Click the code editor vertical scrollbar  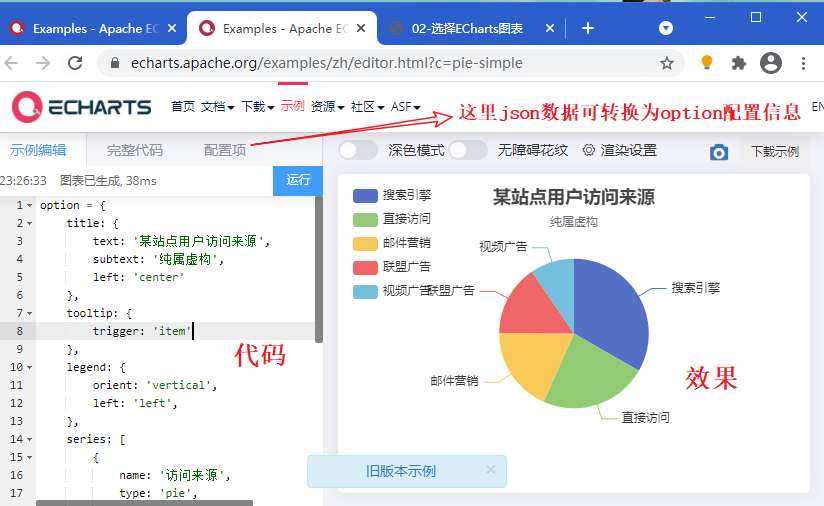pos(319,270)
